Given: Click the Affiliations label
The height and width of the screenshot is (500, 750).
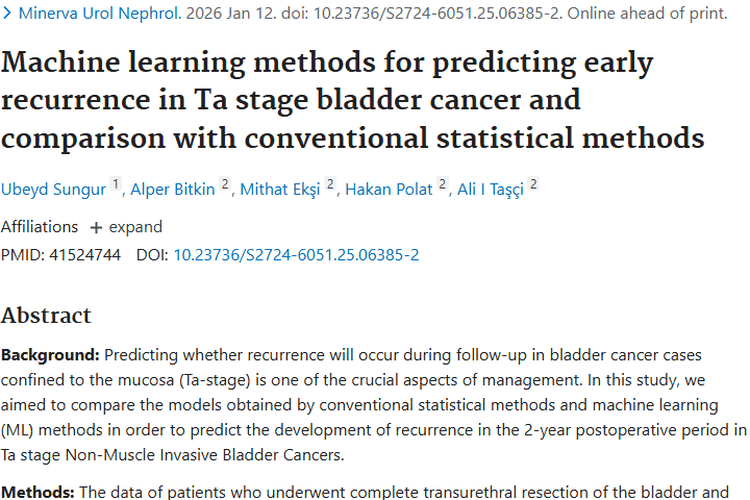Looking at the screenshot, I should pos(39,226).
